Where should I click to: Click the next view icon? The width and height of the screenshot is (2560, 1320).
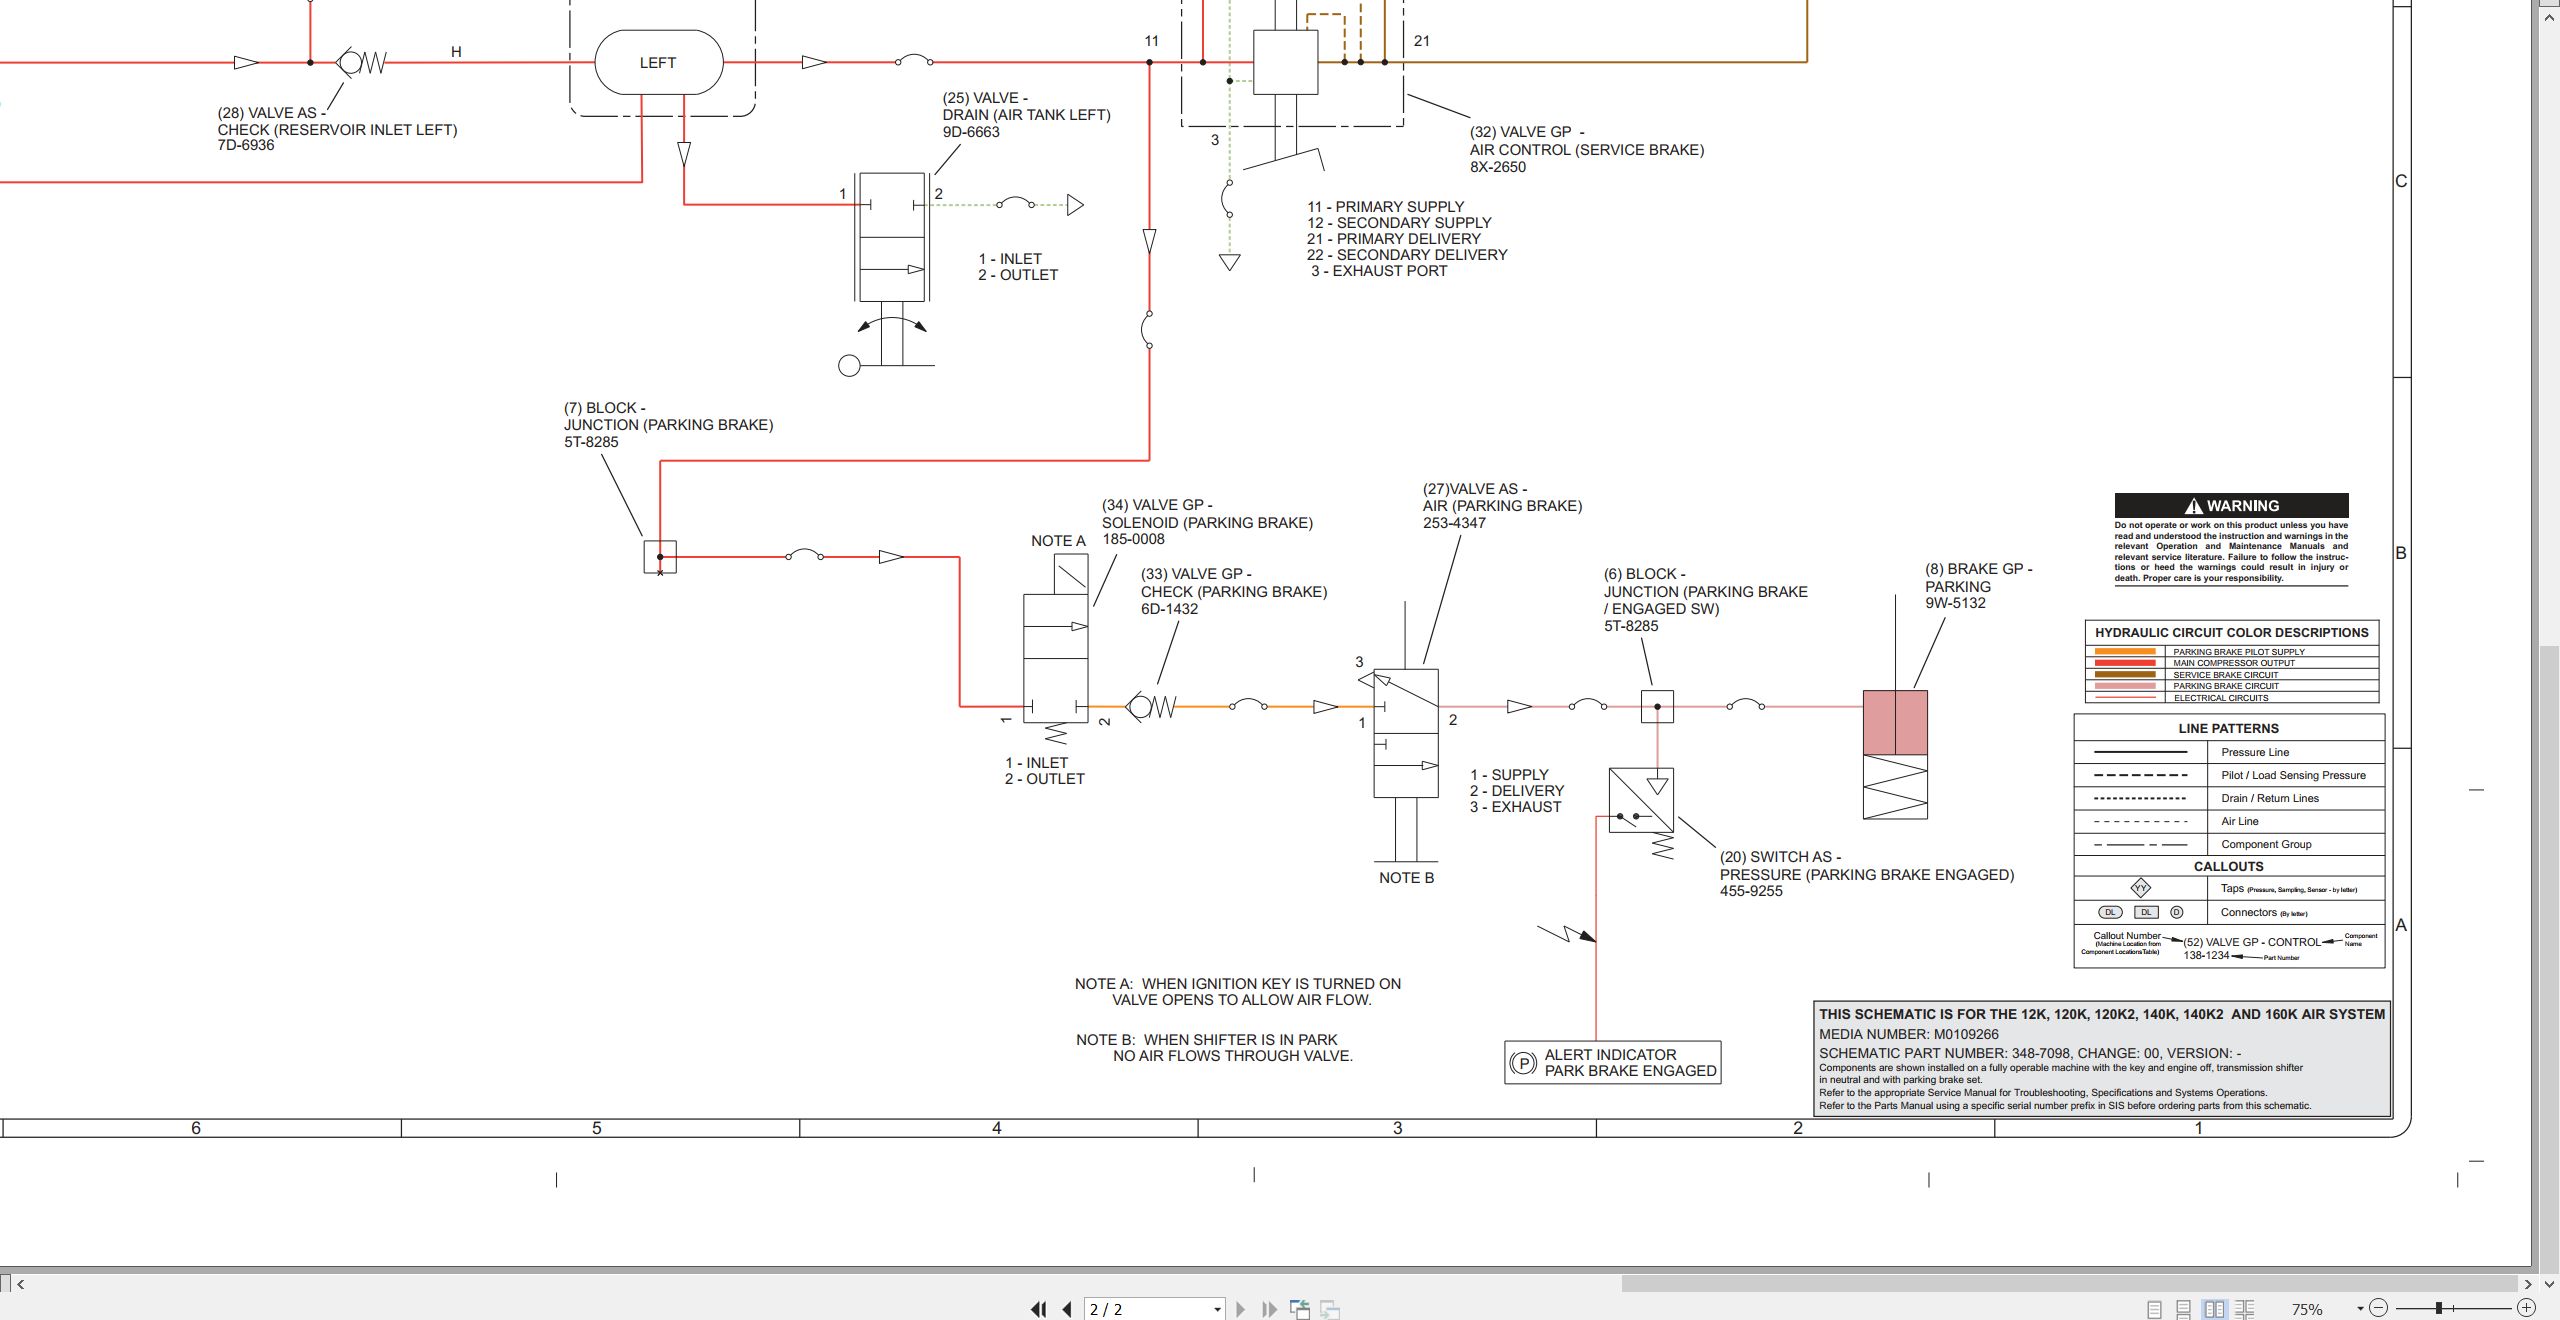[1330, 1309]
